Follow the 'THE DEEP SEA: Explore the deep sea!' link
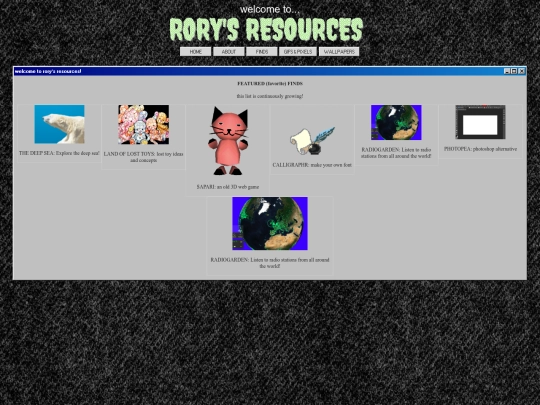The image size is (540, 405). pyautogui.click(x=59, y=153)
